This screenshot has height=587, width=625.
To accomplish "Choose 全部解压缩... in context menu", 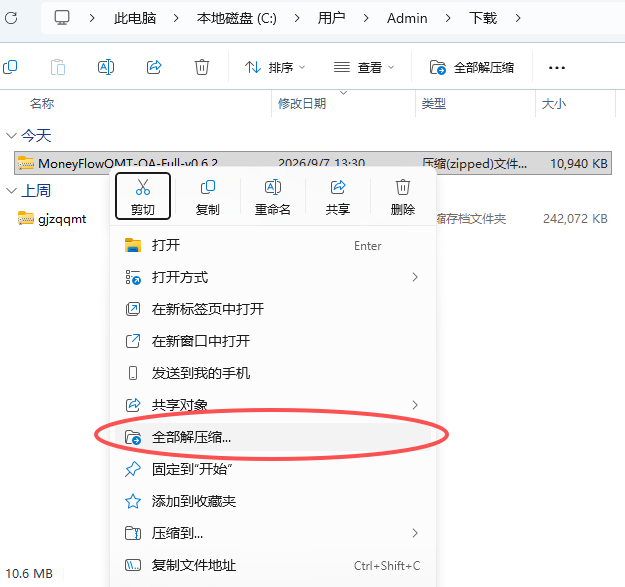I will pos(273,437).
